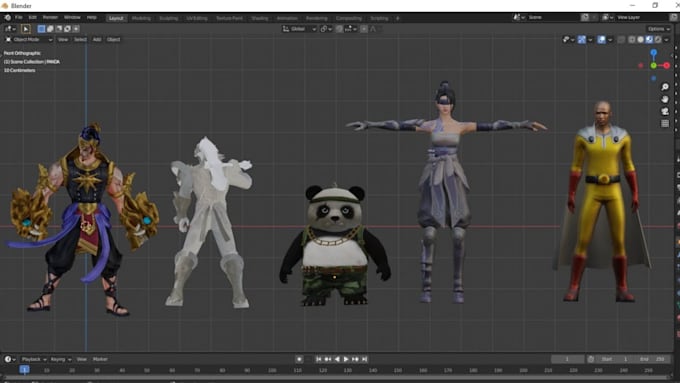680x383 pixels.
Task: Toggle the camera view icon
Action: click(665, 111)
